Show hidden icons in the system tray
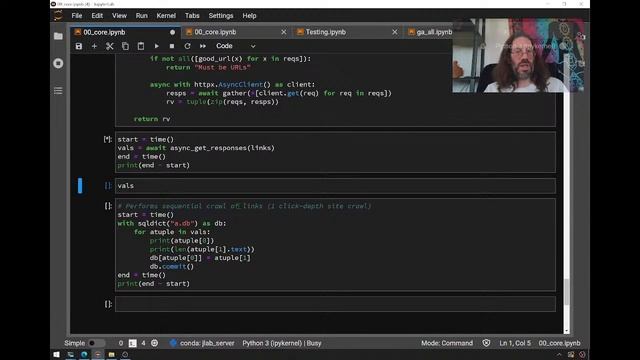This screenshot has width=640, height=360. 559,354
